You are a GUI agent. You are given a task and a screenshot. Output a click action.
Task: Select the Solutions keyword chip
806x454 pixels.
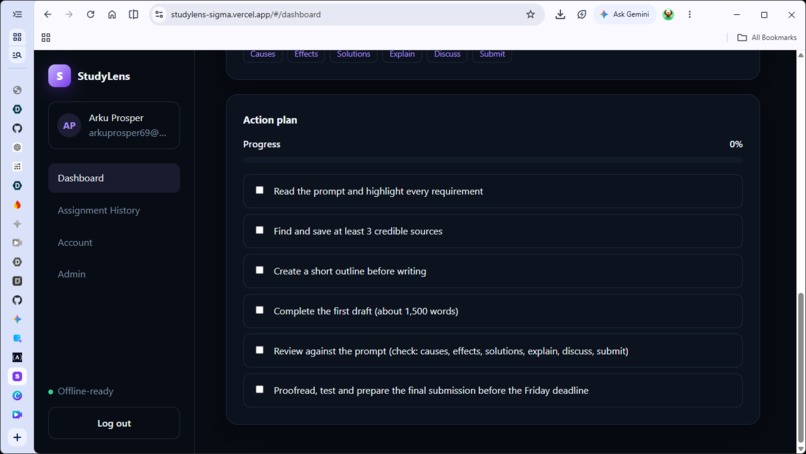point(354,54)
